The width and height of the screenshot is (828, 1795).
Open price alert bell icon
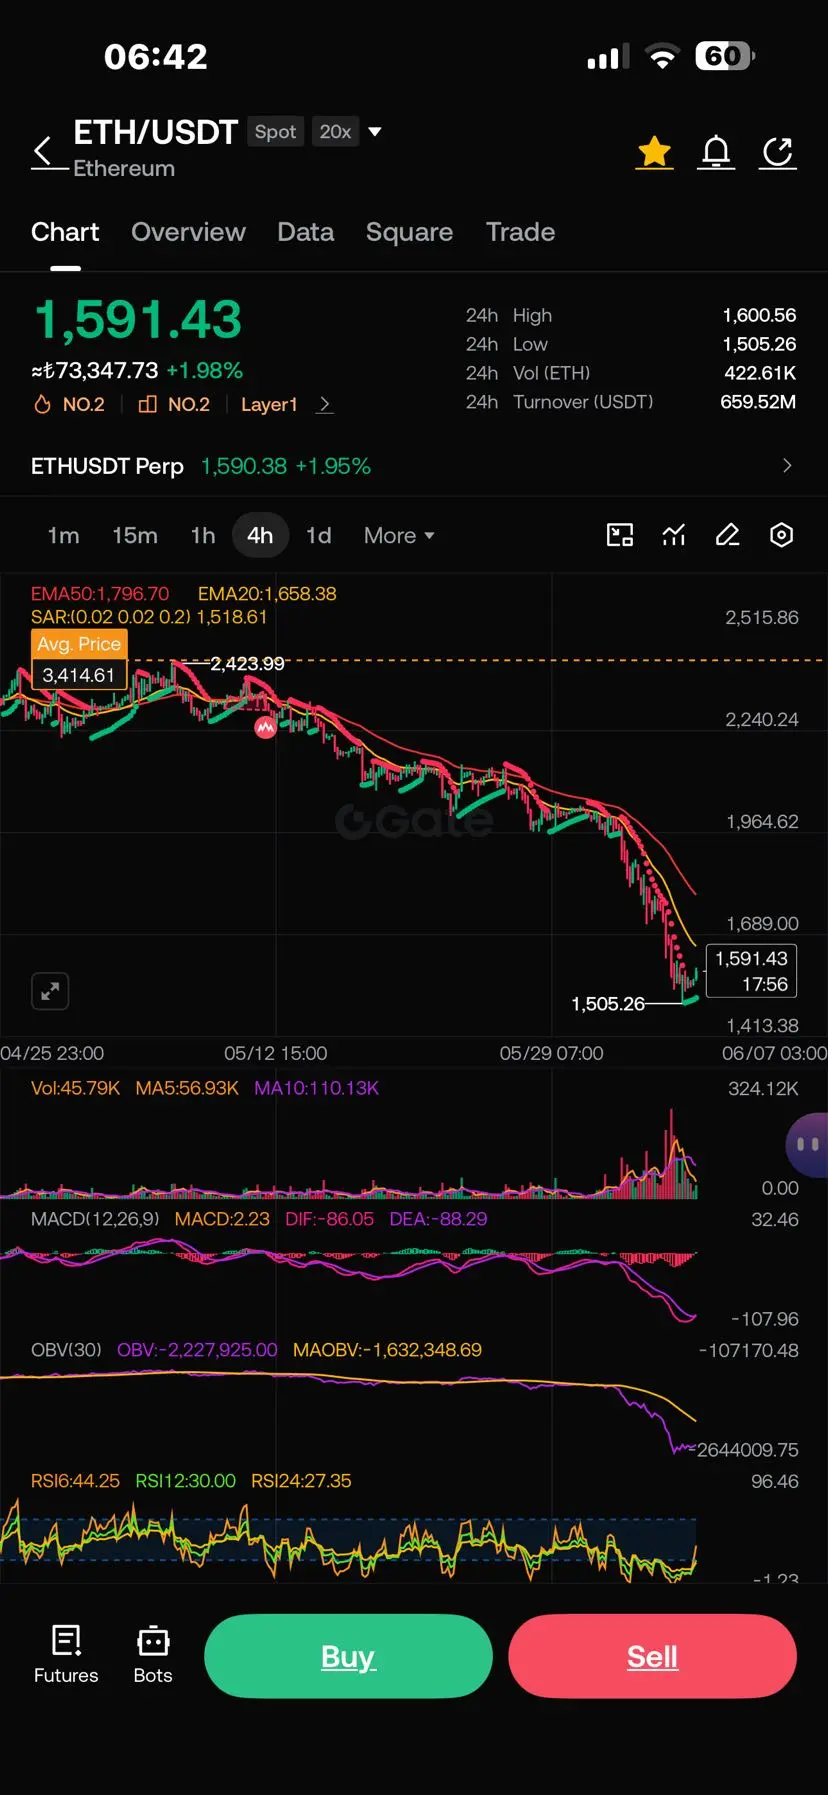point(716,152)
